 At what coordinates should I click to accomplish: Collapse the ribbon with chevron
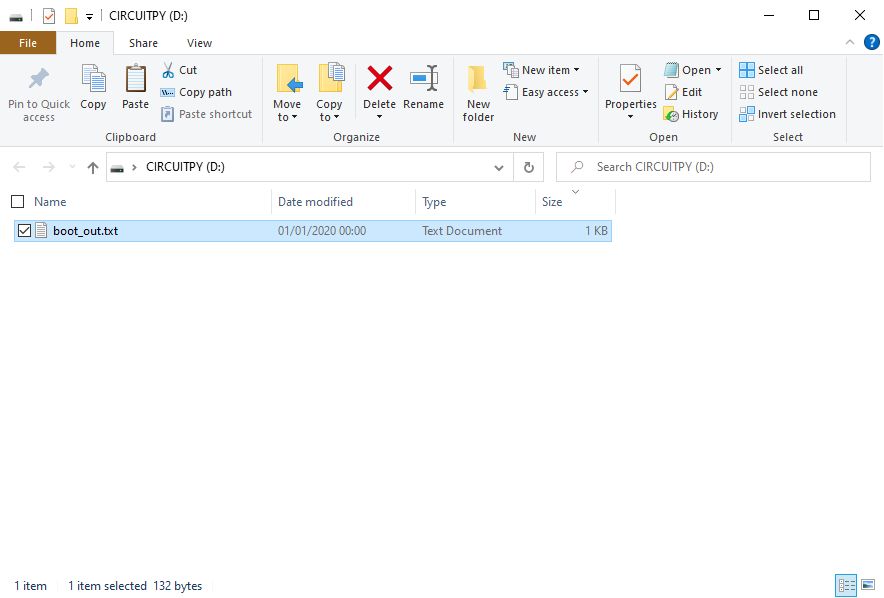click(x=850, y=42)
